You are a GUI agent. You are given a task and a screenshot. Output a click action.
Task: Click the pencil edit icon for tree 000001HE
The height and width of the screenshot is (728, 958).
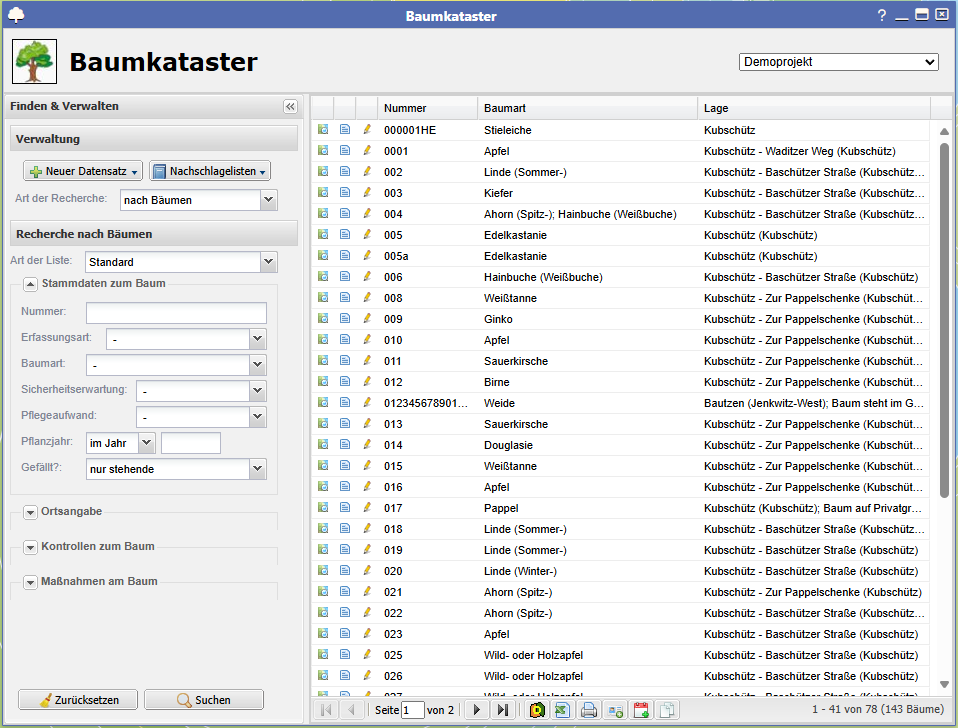click(x=367, y=130)
